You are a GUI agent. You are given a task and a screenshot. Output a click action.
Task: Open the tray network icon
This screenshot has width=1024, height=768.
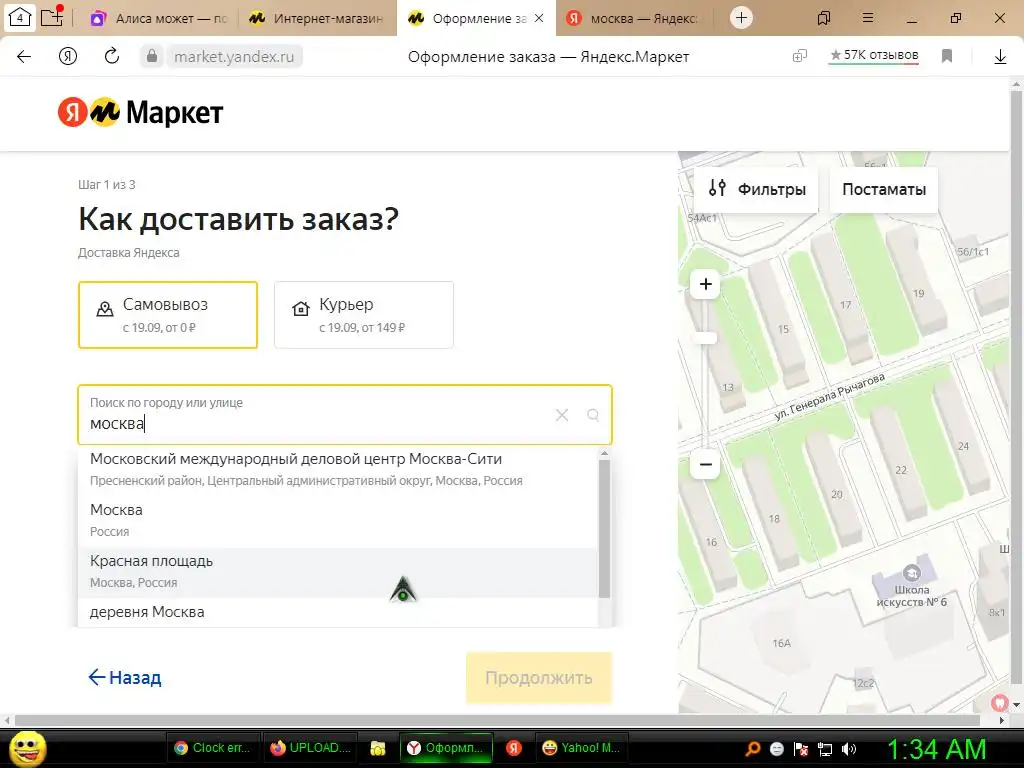point(825,749)
